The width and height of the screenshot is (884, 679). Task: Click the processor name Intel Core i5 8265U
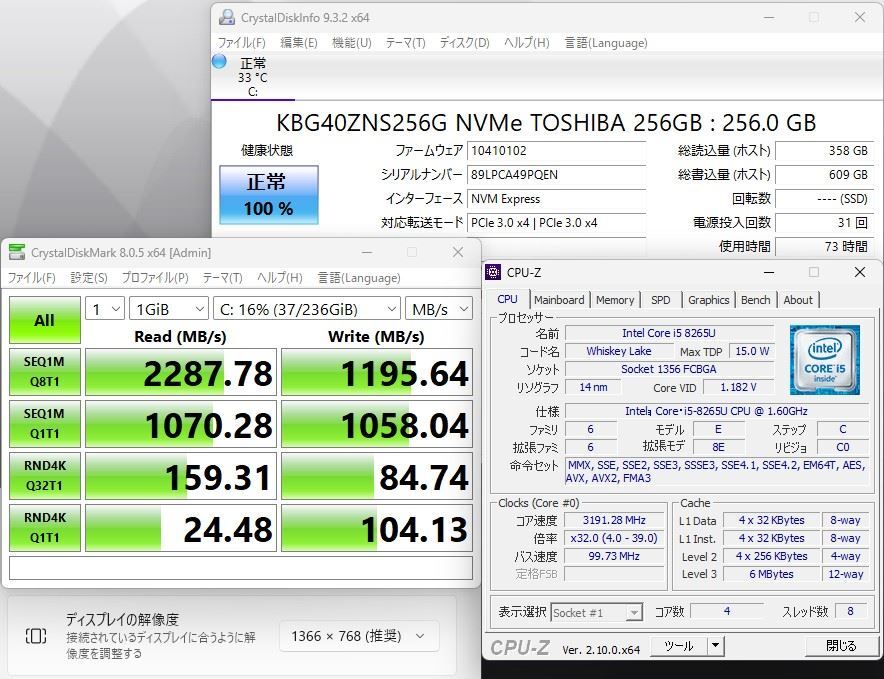pos(669,333)
